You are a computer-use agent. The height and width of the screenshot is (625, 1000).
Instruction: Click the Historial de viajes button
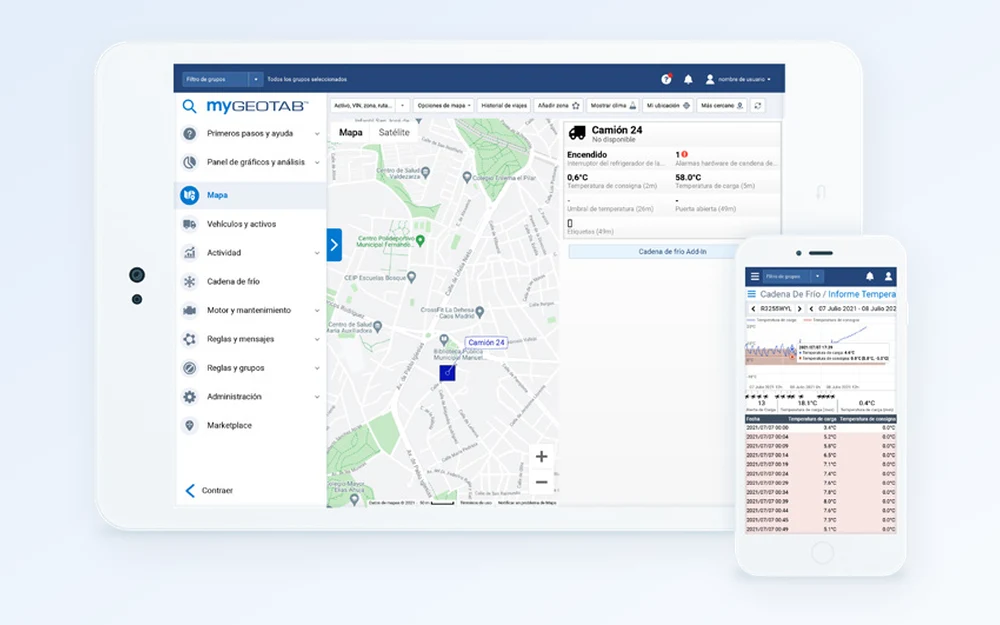(504, 105)
